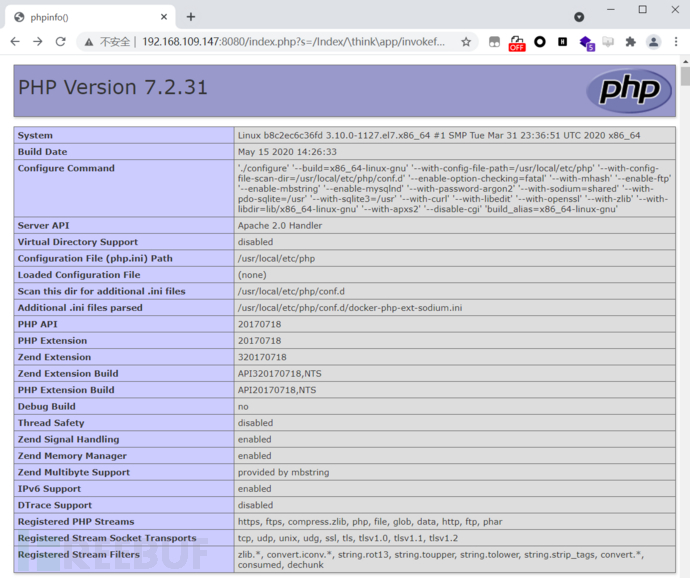Click the 'provided by mbstring' value
The height and width of the screenshot is (578, 690).
click(283, 472)
